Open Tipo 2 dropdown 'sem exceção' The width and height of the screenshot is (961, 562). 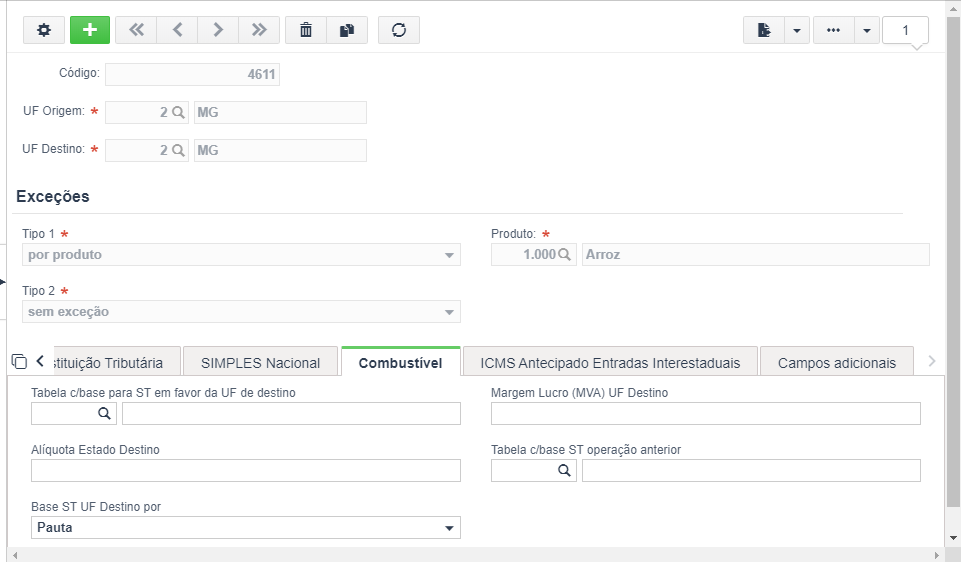point(241,312)
